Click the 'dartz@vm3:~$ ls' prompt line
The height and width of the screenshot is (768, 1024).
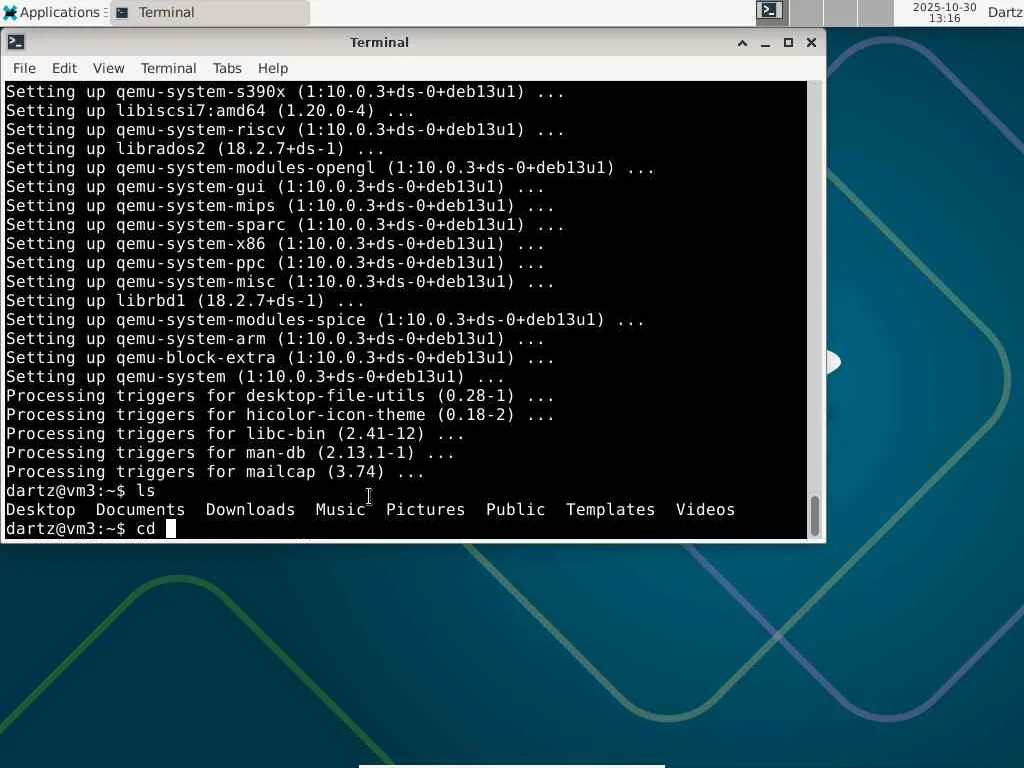click(x=80, y=490)
